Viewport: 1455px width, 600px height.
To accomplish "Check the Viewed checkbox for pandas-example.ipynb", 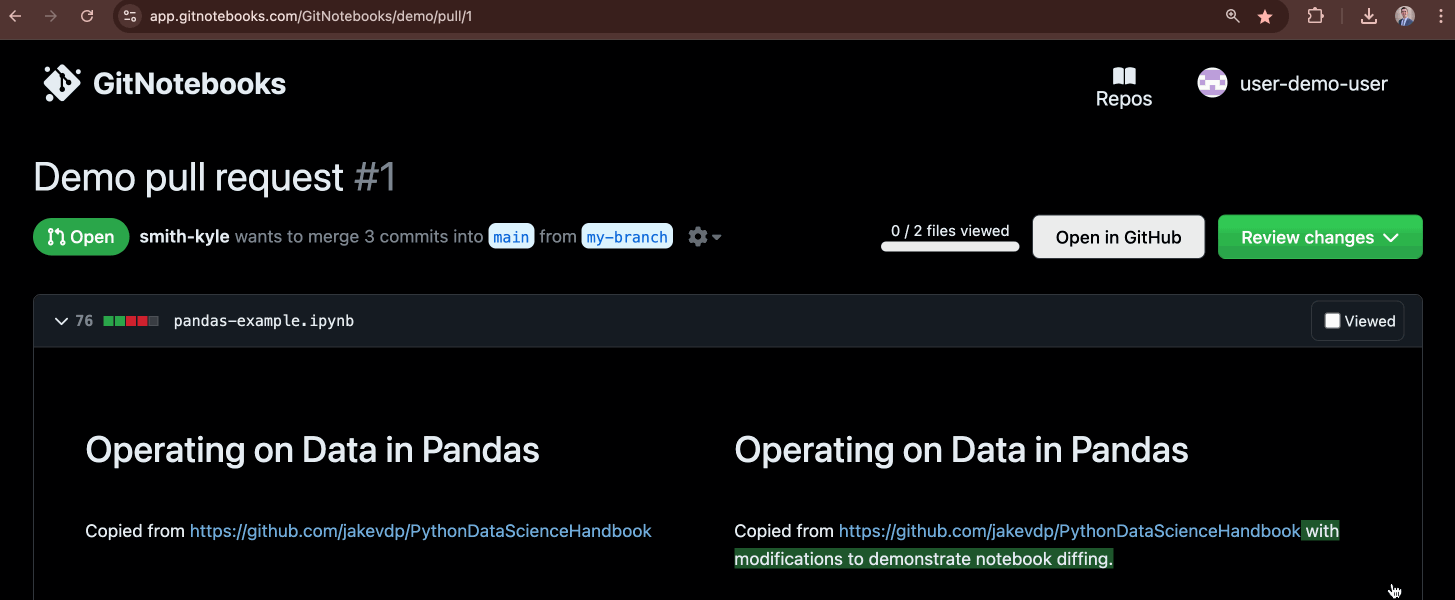I will (1331, 320).
